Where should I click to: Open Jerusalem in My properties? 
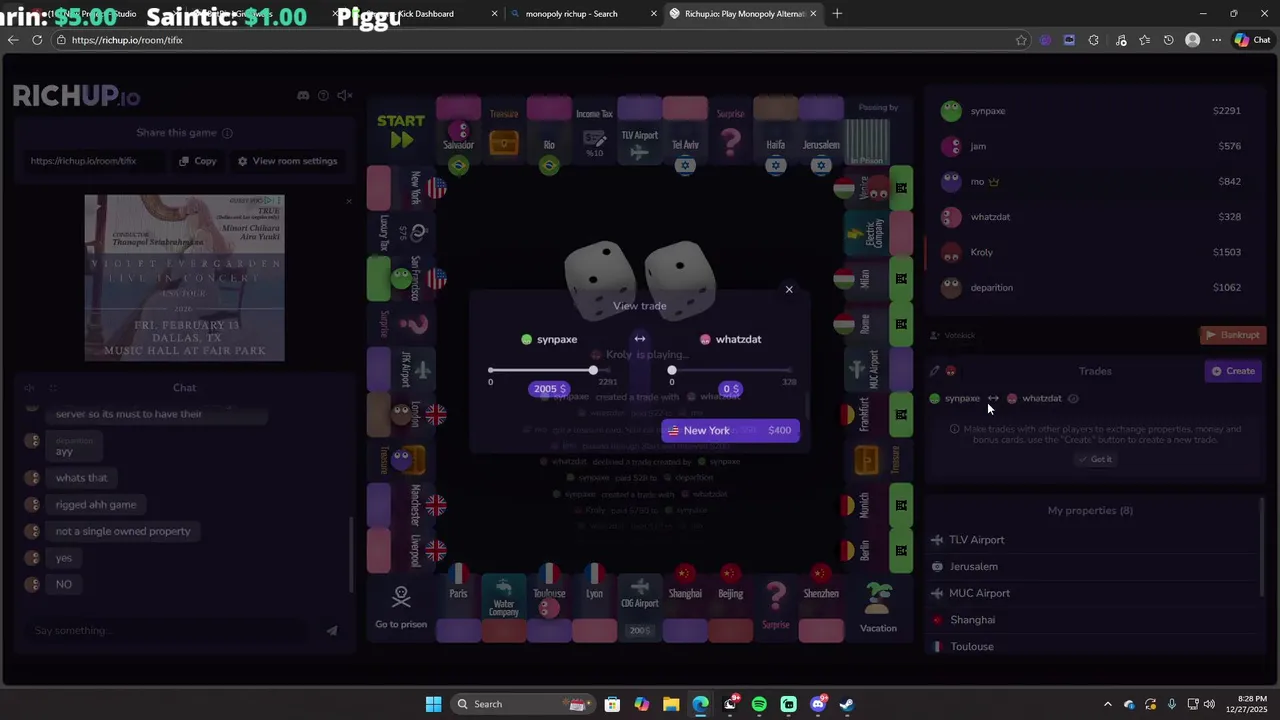pos(1090,567)
